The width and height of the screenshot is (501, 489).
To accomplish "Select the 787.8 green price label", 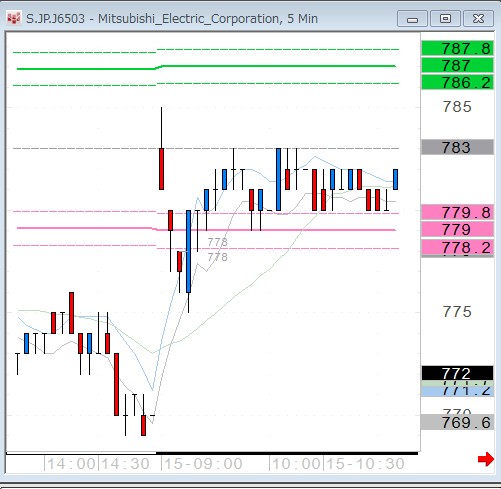I will tap(457, 48).
